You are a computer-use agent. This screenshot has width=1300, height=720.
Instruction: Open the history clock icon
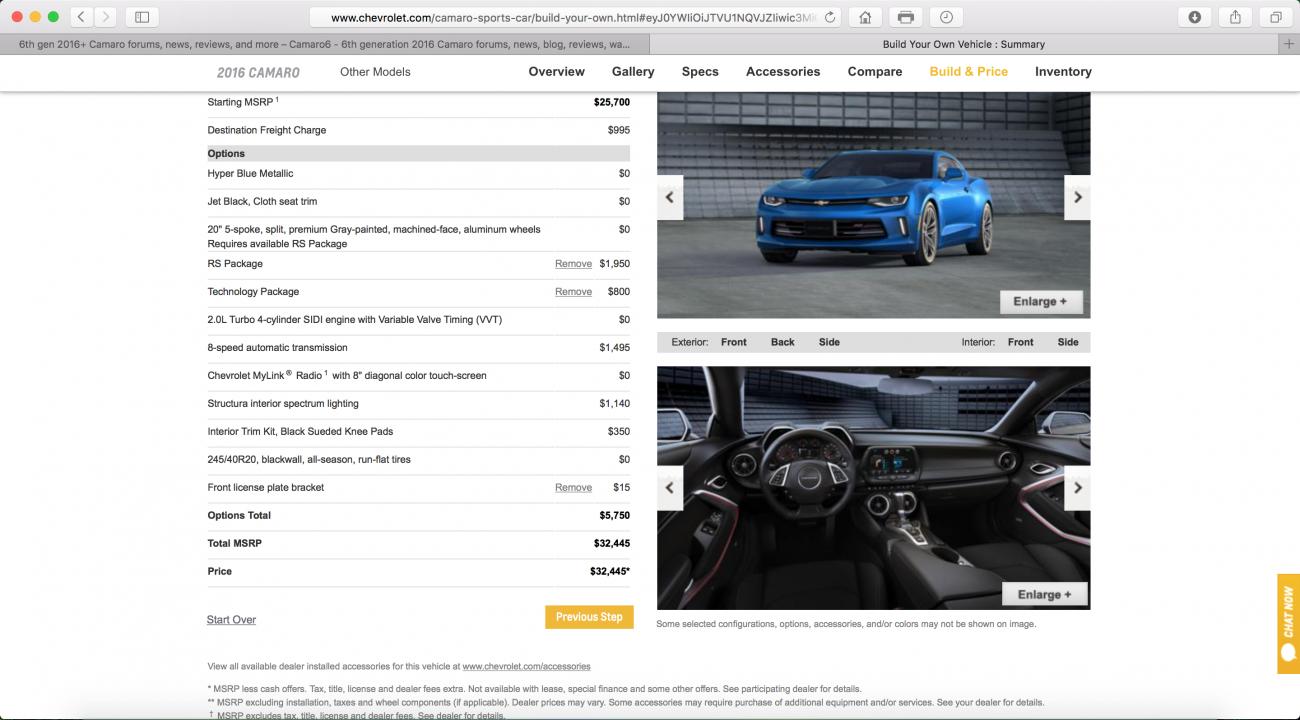pyautogui.click(x=946, y=17)
